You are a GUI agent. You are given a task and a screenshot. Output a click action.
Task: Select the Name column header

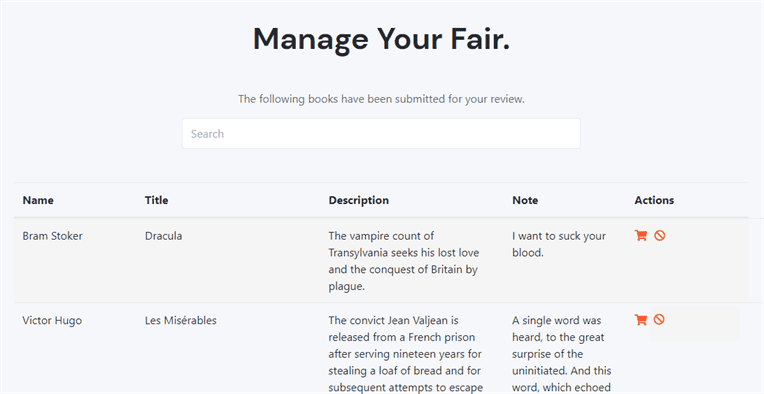click(38, 200)
